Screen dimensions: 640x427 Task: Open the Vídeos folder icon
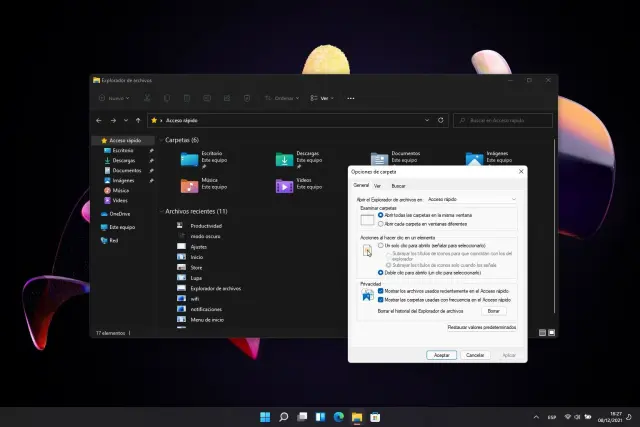click(x=284, y=185)
